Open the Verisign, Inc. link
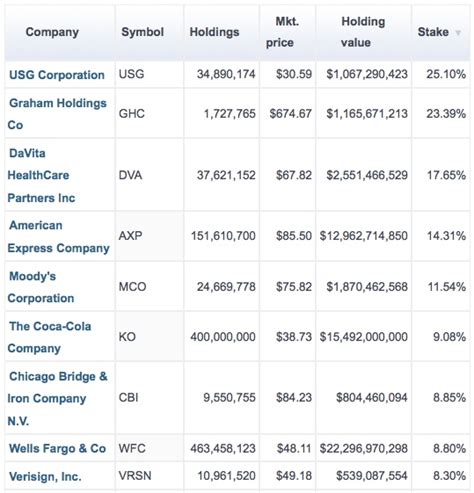Image resolution: width=474 pixels, height=493 pixels. pyautogui.click(x=45, y=476)
